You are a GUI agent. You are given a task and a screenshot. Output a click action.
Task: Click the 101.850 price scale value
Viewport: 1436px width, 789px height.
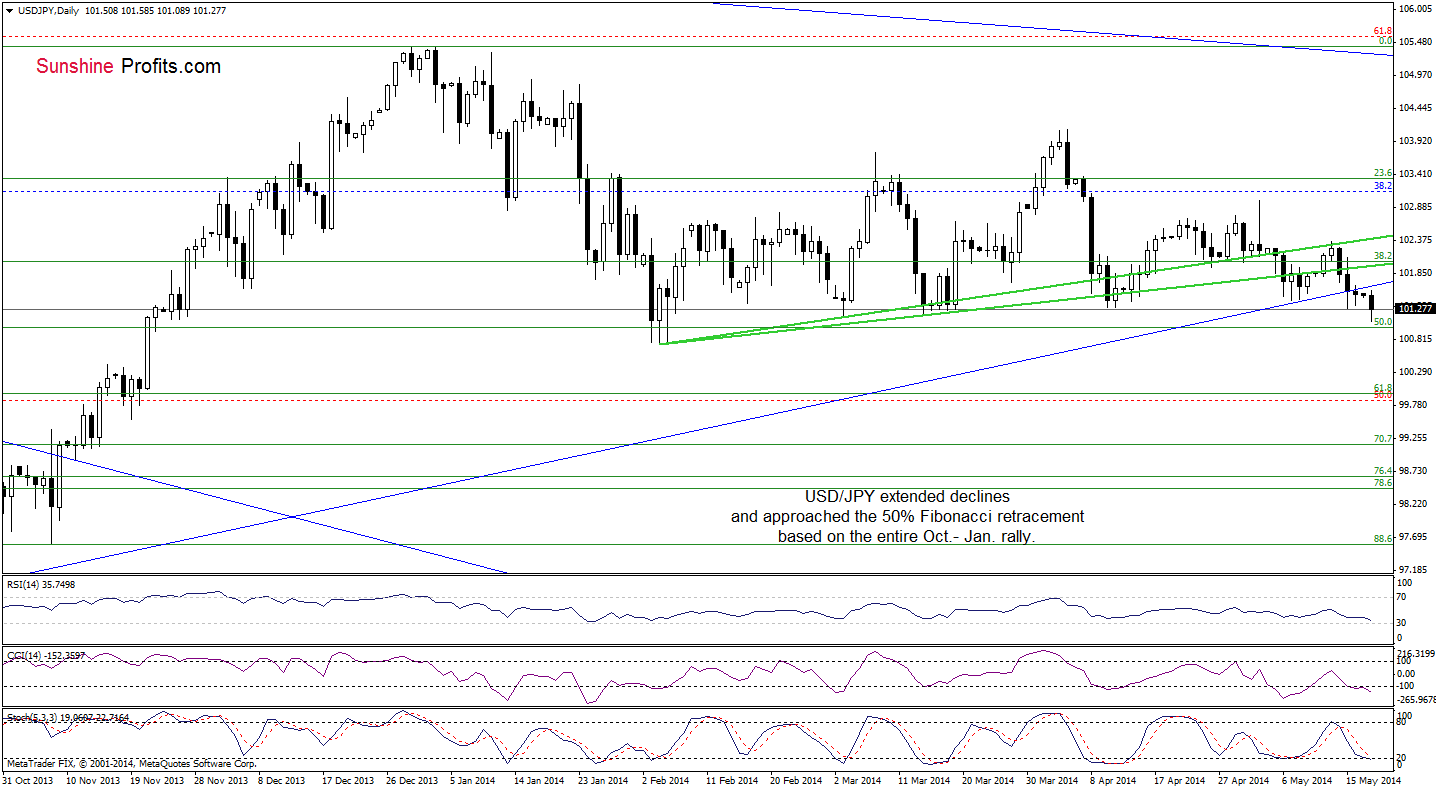point(1416,273)
